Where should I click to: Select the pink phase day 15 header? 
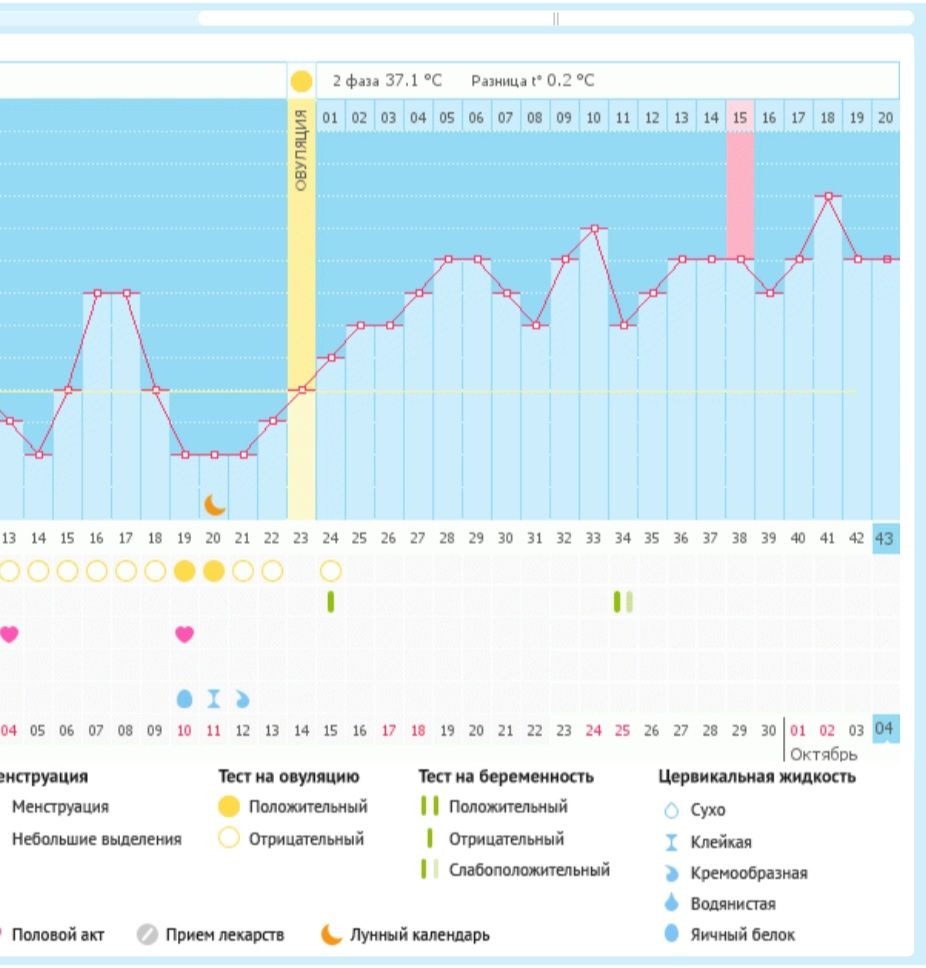pos(740,117)
